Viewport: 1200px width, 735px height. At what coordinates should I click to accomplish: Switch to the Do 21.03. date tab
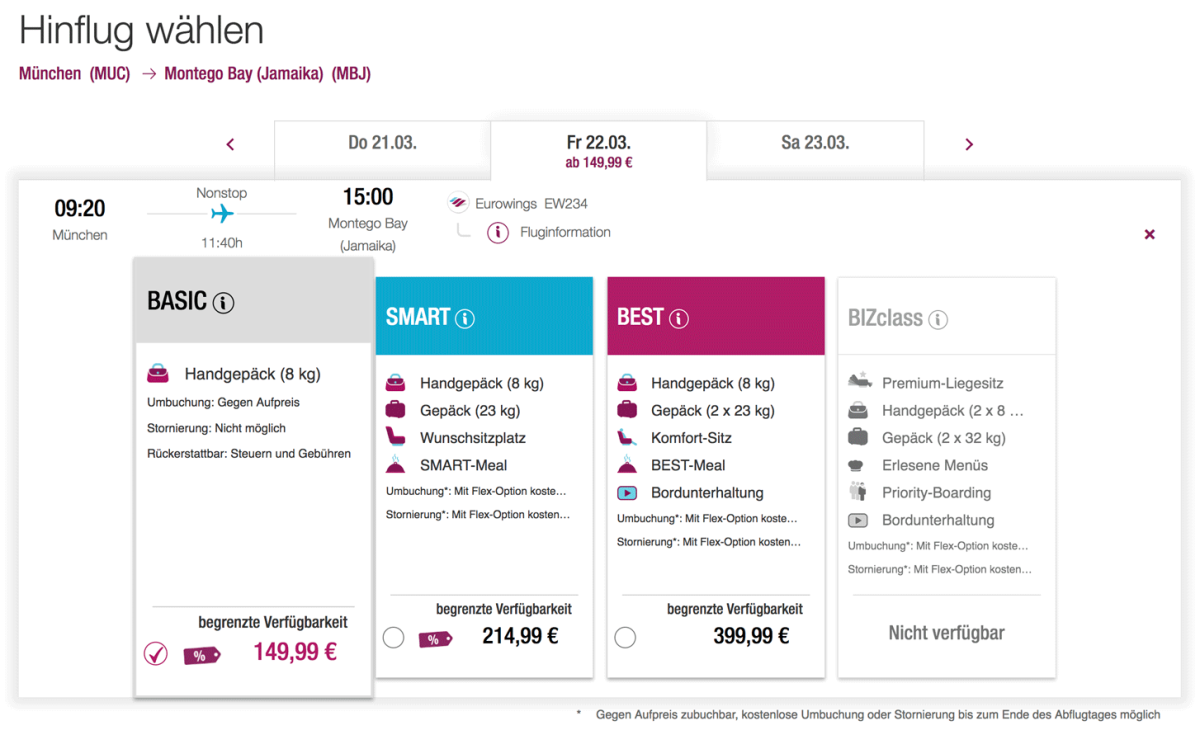(382, 143)
